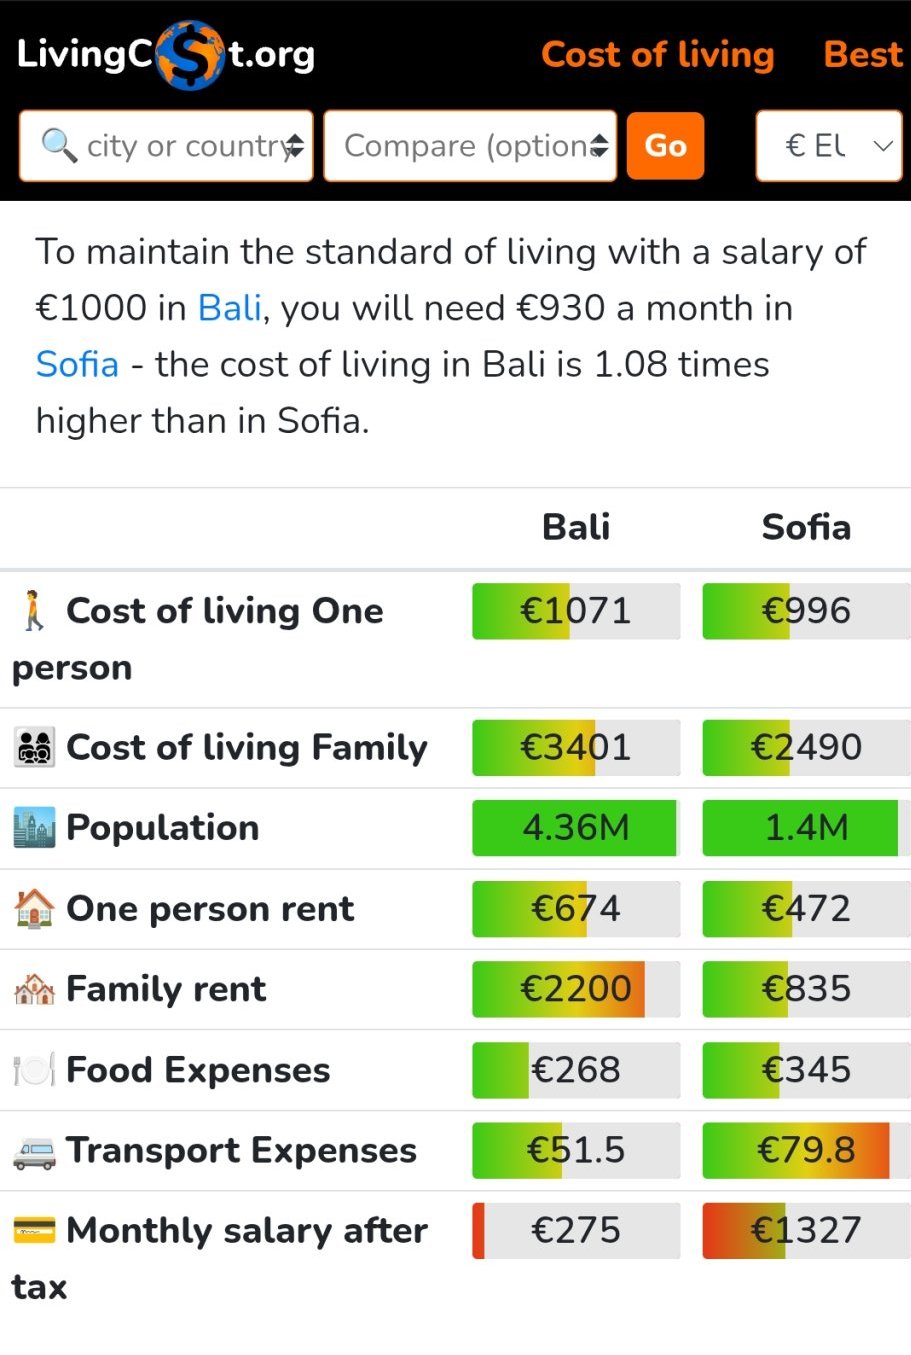Click the plate icon for Food Expenses
This screenshot has height=1355, width=911.
tap(34, 1070)
